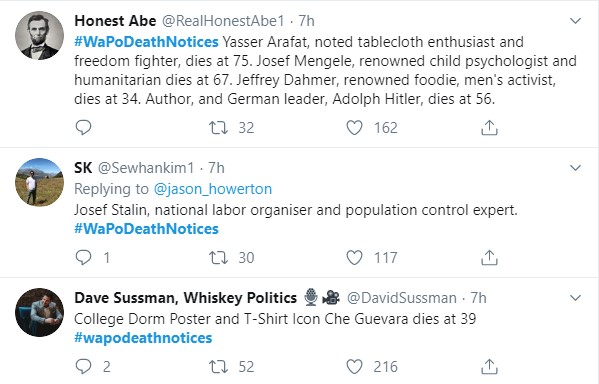The width and height of the screenshot is (599, 384).
Task: Open more options chevron on Honest Abe's tweet
Action: click(x=575, y=21)
